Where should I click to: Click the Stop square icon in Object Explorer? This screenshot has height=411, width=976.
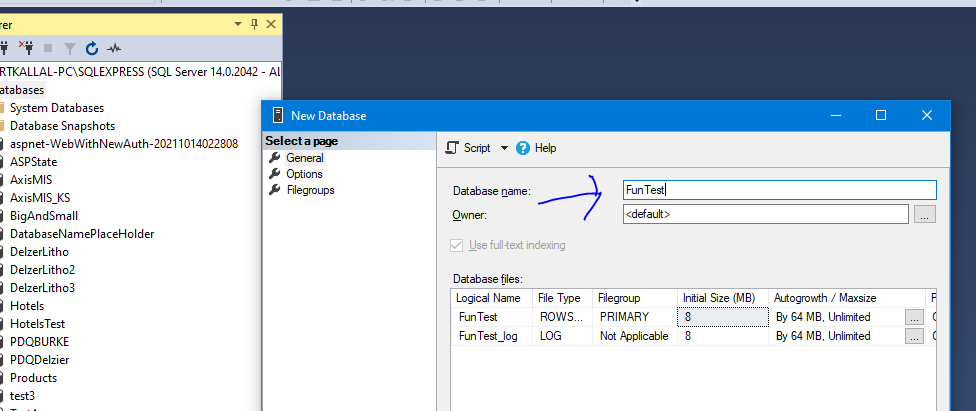point(48,47)
